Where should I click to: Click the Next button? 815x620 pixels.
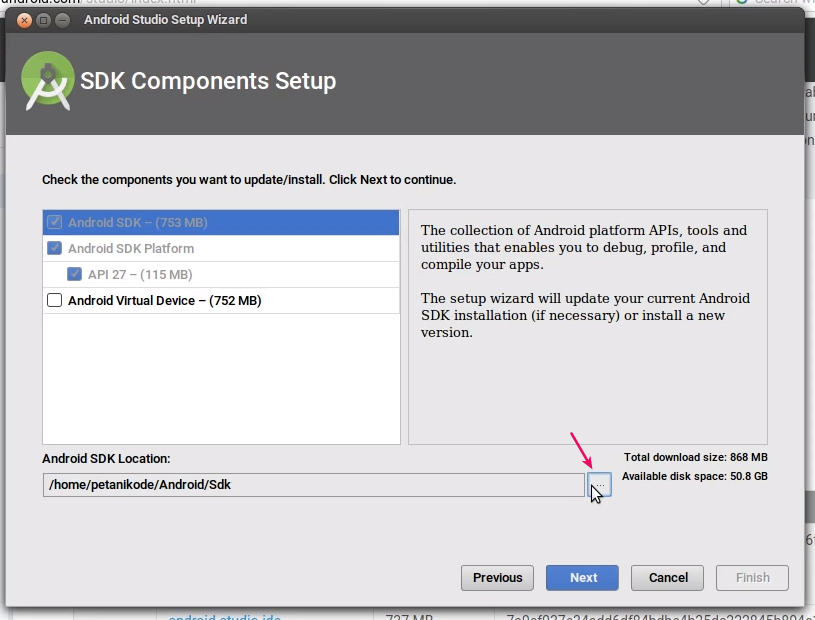(x=582, y=577)
